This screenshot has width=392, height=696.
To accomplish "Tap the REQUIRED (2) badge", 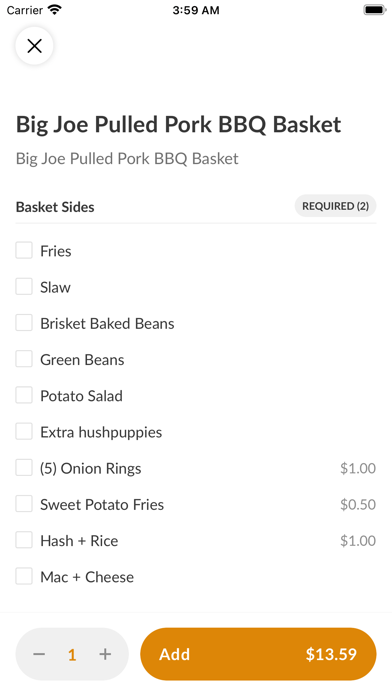I will (x=336, y=206).
